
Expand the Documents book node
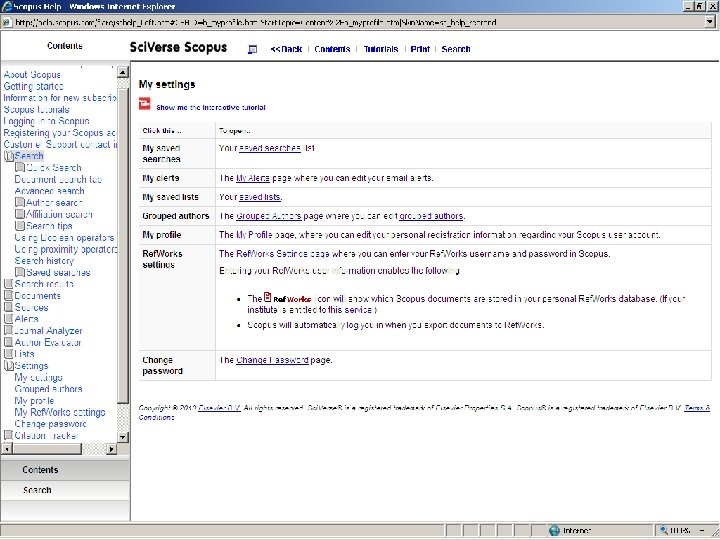8,296
